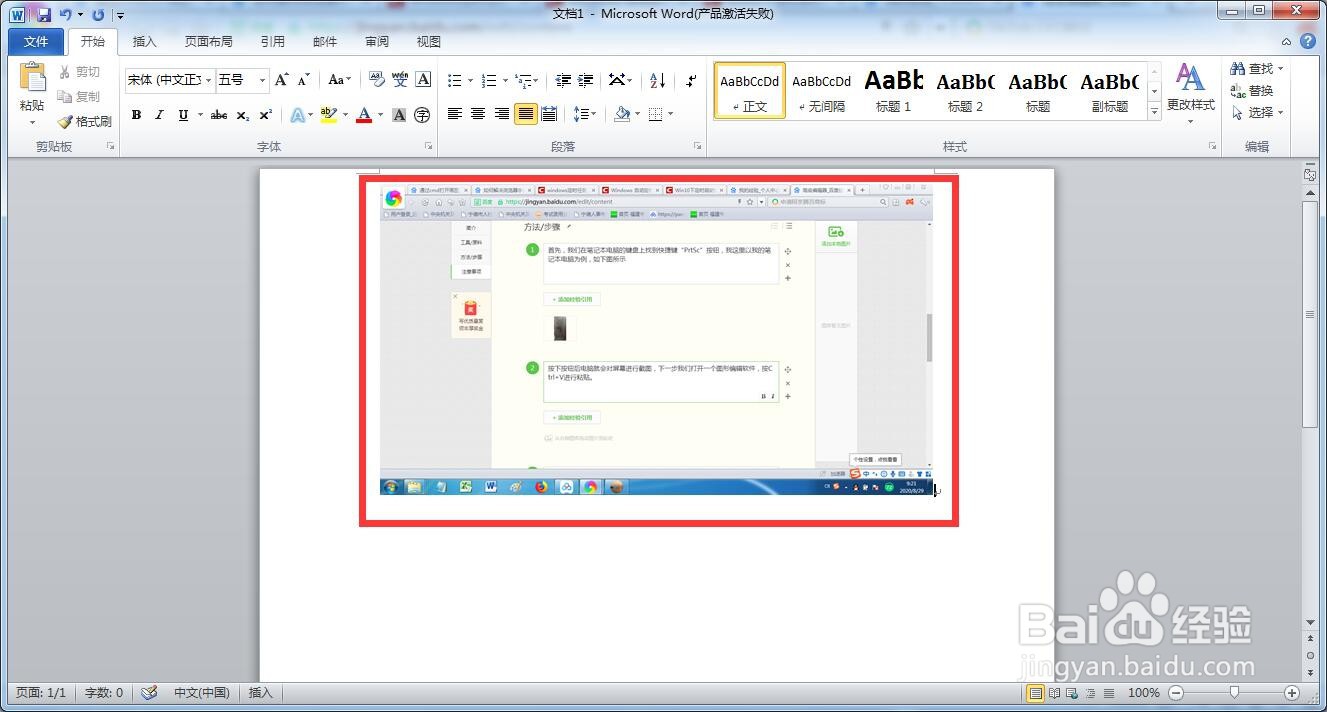Click the Phonetic Guide (wén) icon
This screenshot has height=712, width=1327.
(400, 80)
